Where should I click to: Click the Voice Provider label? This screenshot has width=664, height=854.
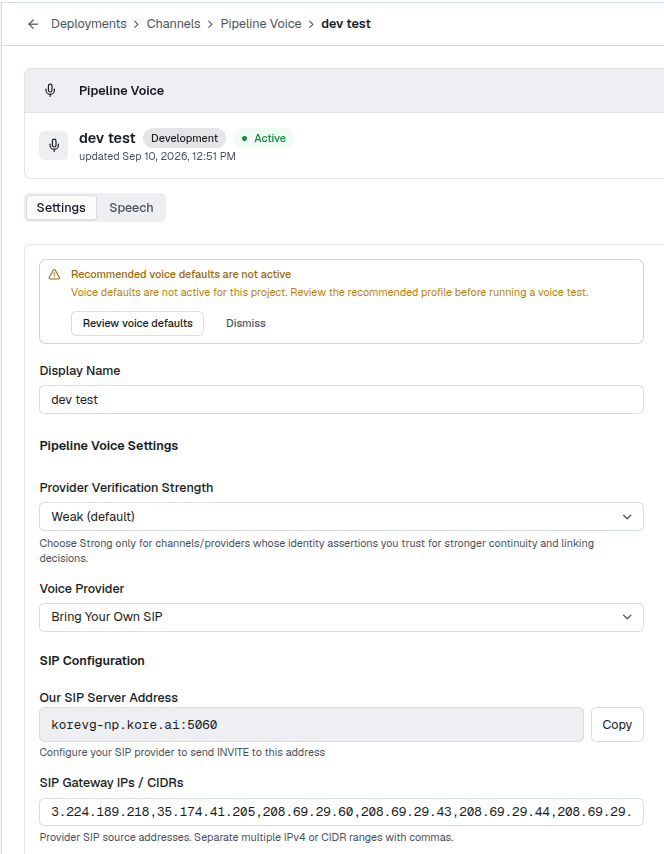82,589
